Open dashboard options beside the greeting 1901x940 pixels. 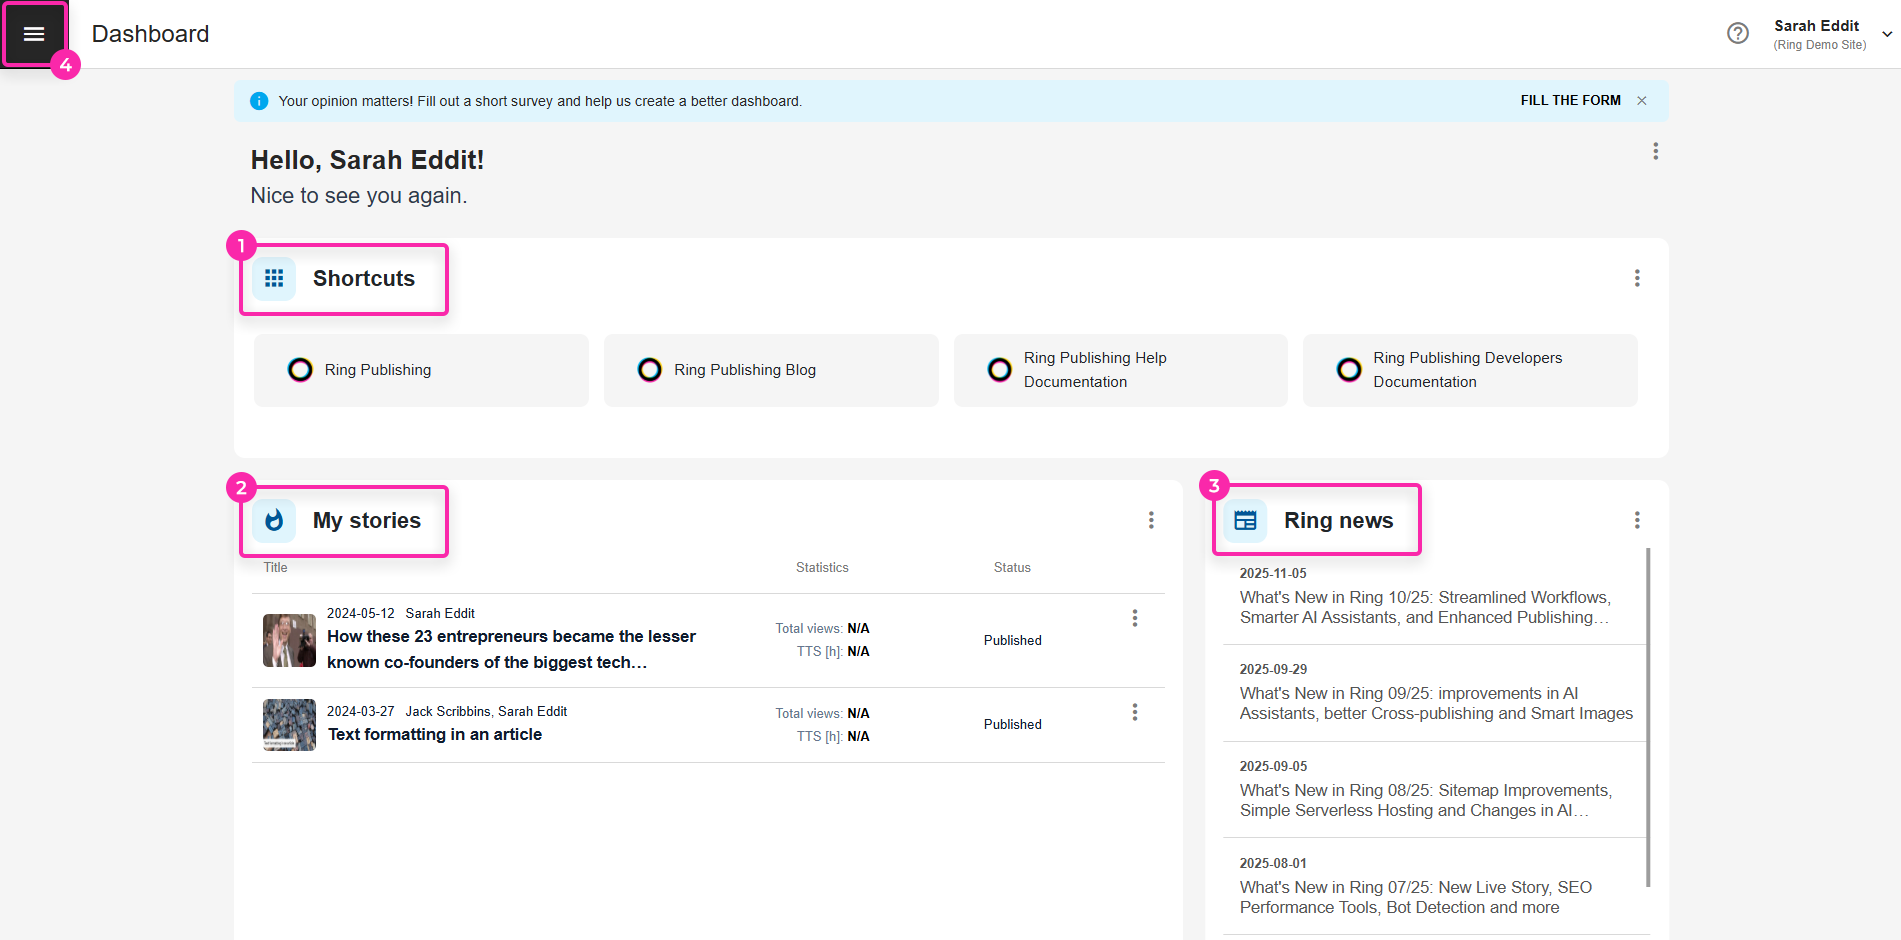(x=1656, y=151)
